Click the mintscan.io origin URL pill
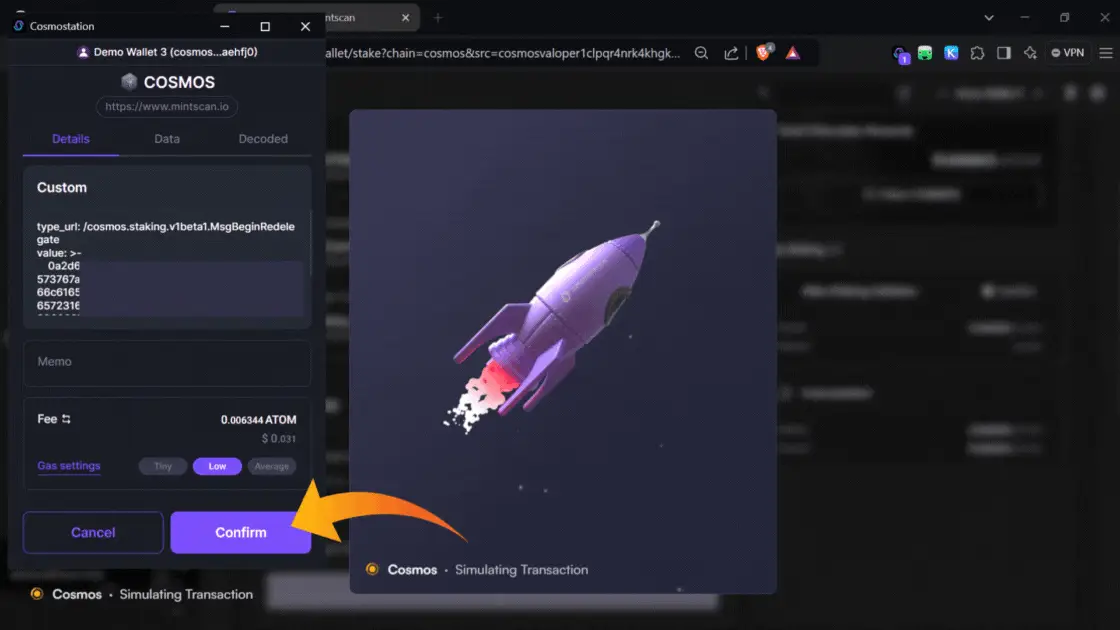The height and width of the screenshot is (630, 1120). tap(167, 106)
